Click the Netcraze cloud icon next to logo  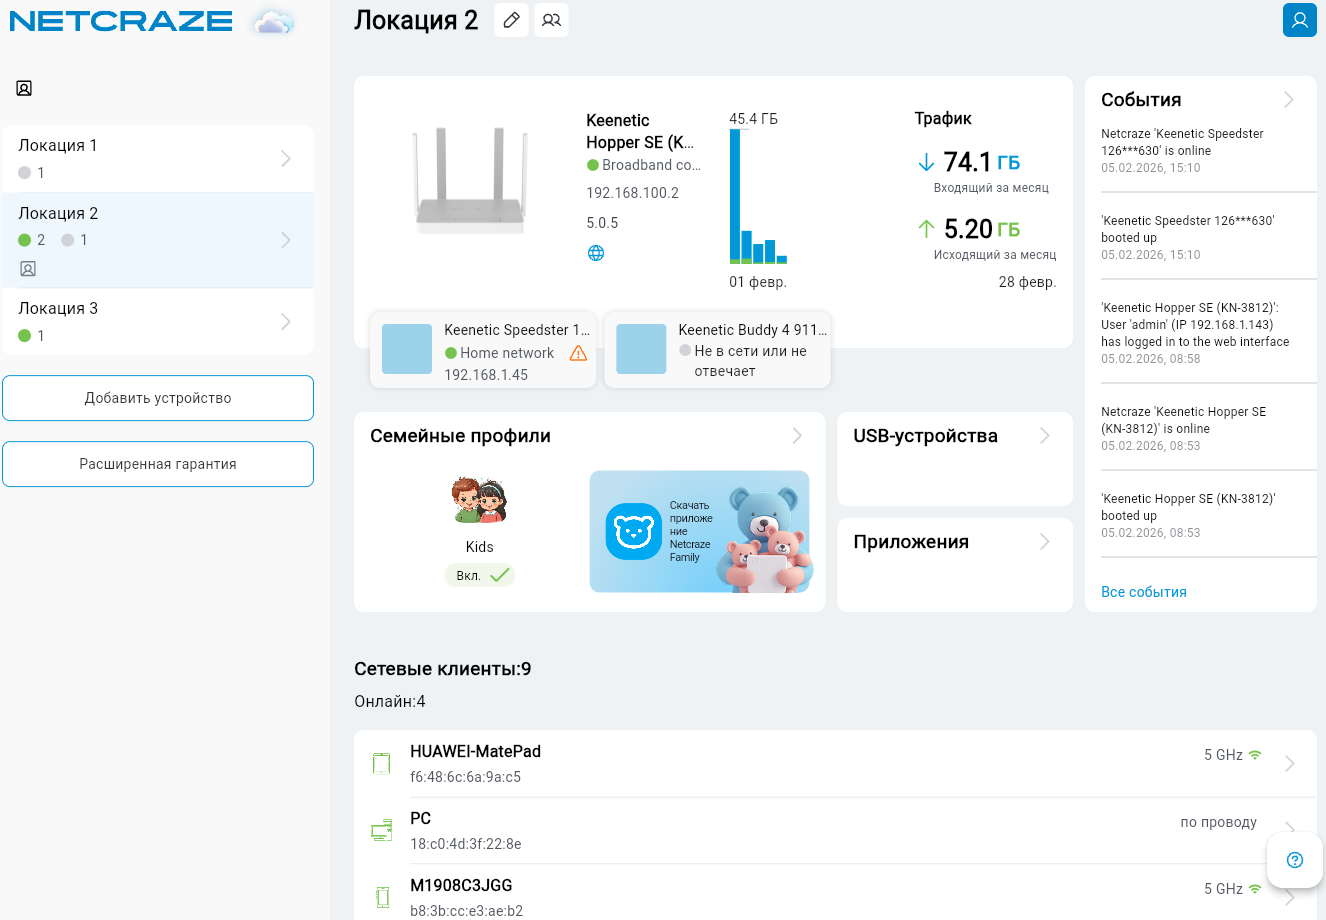point(271,20)
